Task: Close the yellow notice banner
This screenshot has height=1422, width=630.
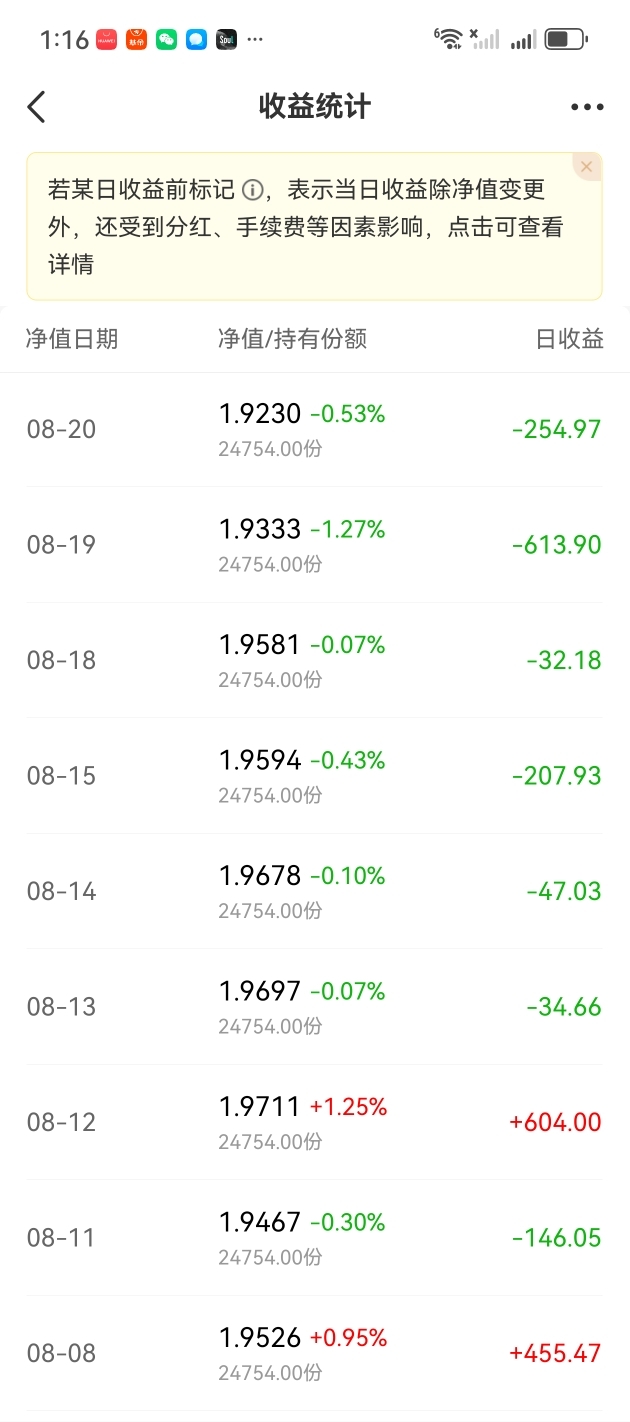Action: pos(587,167)
